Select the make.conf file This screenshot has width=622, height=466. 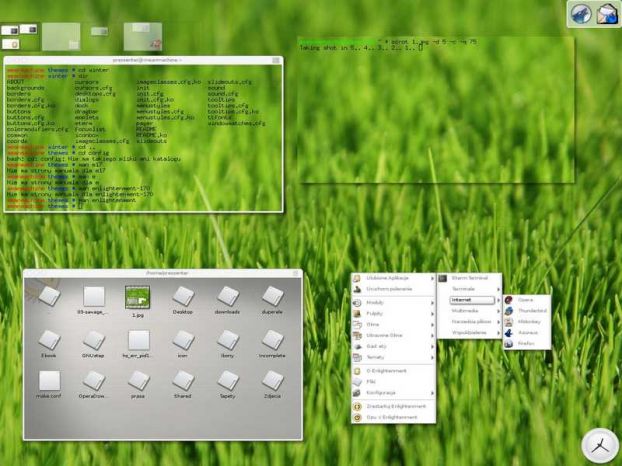point(49,384)
